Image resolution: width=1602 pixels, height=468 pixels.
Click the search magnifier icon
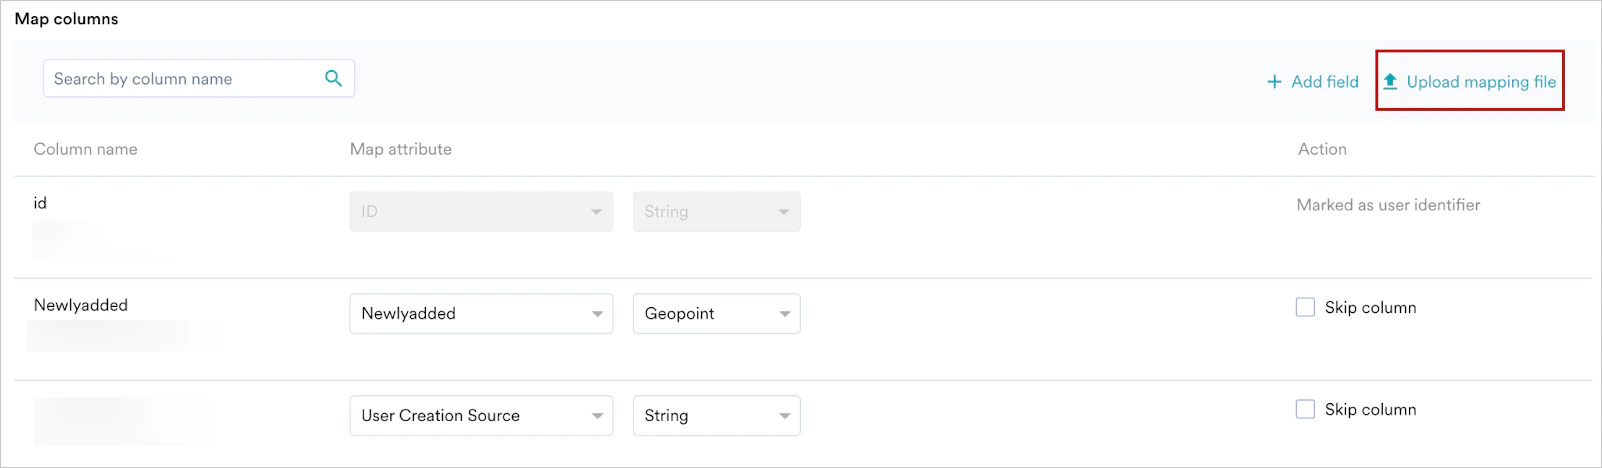pyautogui.click(x=334, y=78)
